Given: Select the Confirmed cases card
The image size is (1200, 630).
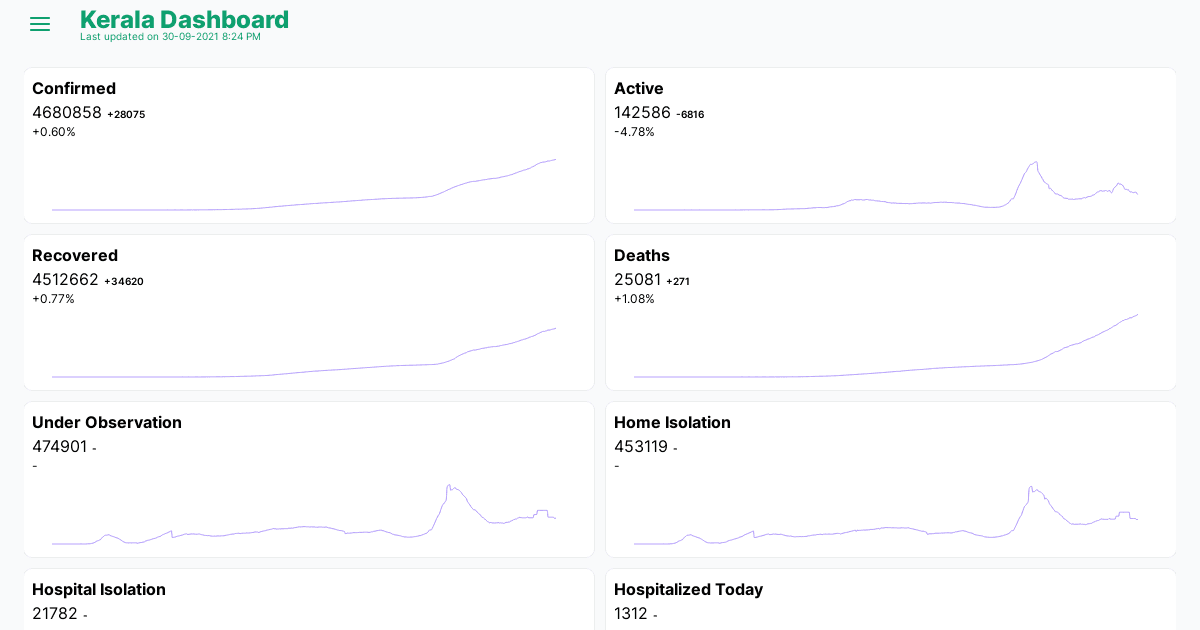Looking at the screenshot, I should tap(308, 145).
